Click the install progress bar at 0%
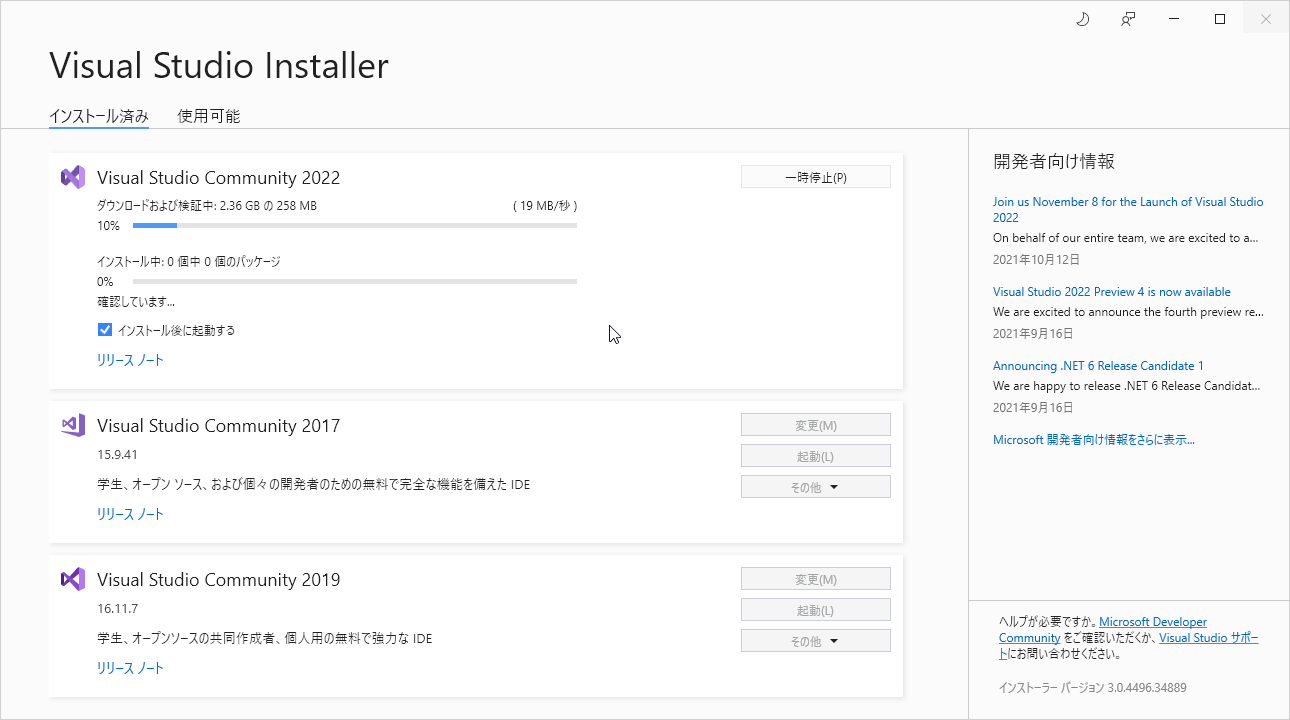This screenshot has width=1290, height=720. (355, 282)
